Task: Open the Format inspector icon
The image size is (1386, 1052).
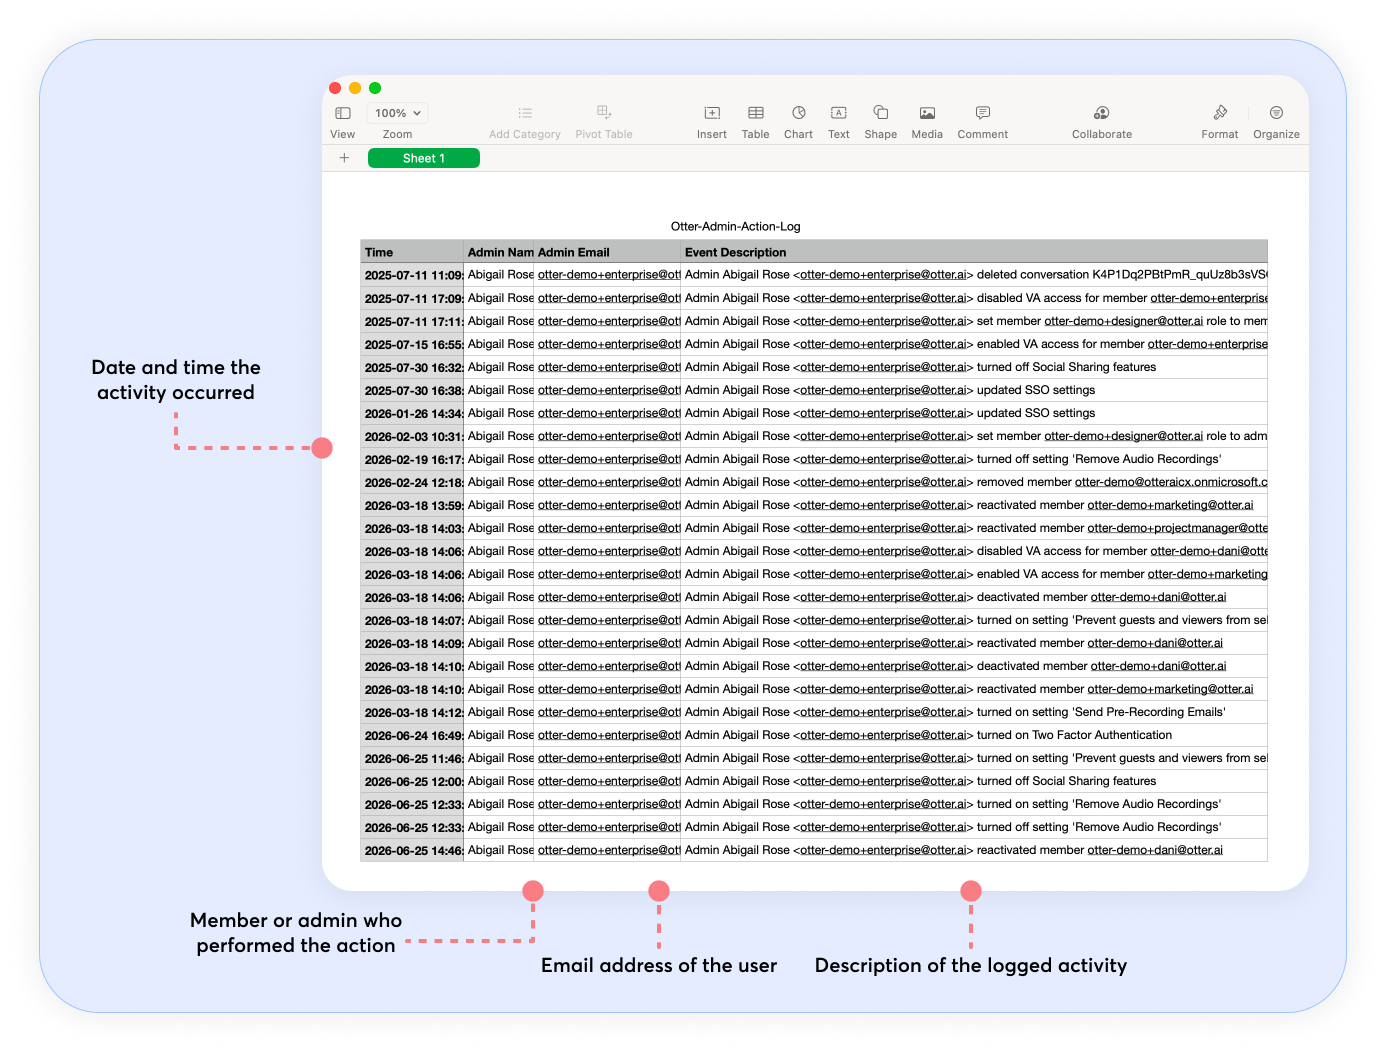Action: pyautogui.click(x=1220, y=113)
